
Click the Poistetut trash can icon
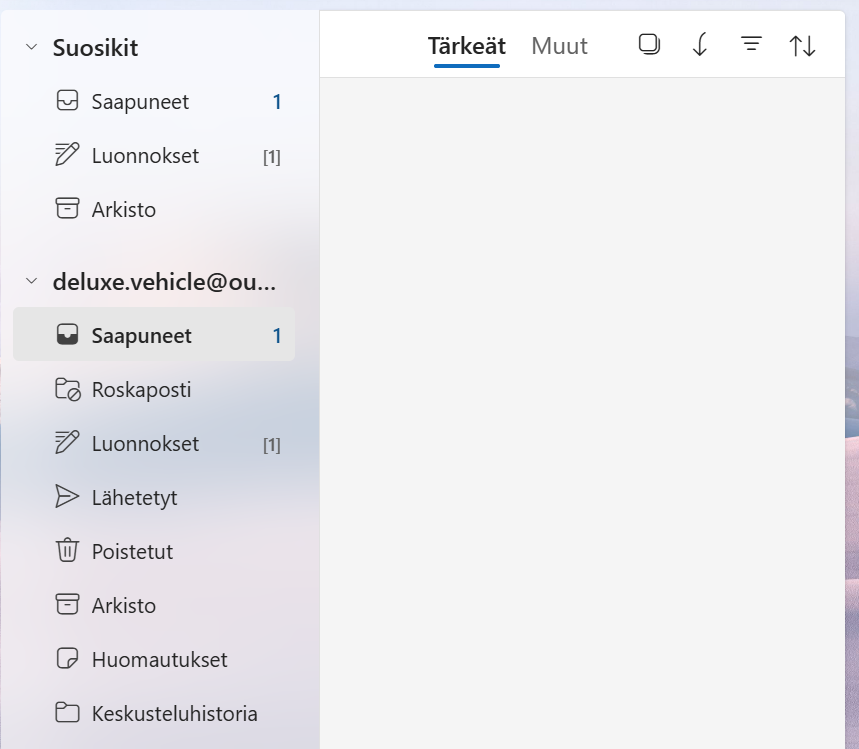67,551
